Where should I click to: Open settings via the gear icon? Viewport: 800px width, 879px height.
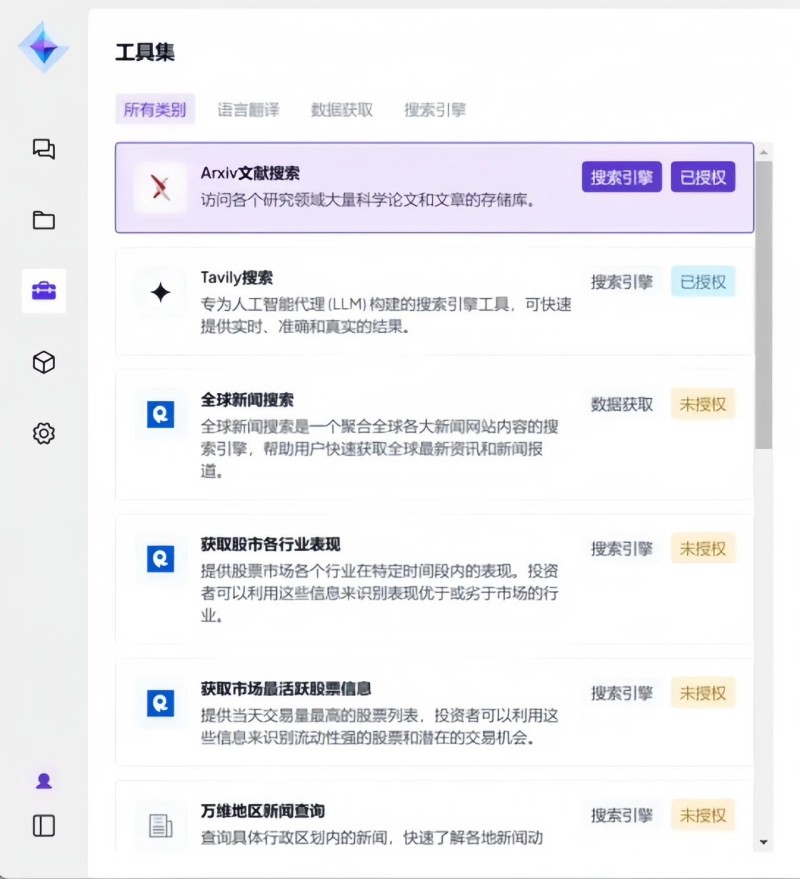43,432
